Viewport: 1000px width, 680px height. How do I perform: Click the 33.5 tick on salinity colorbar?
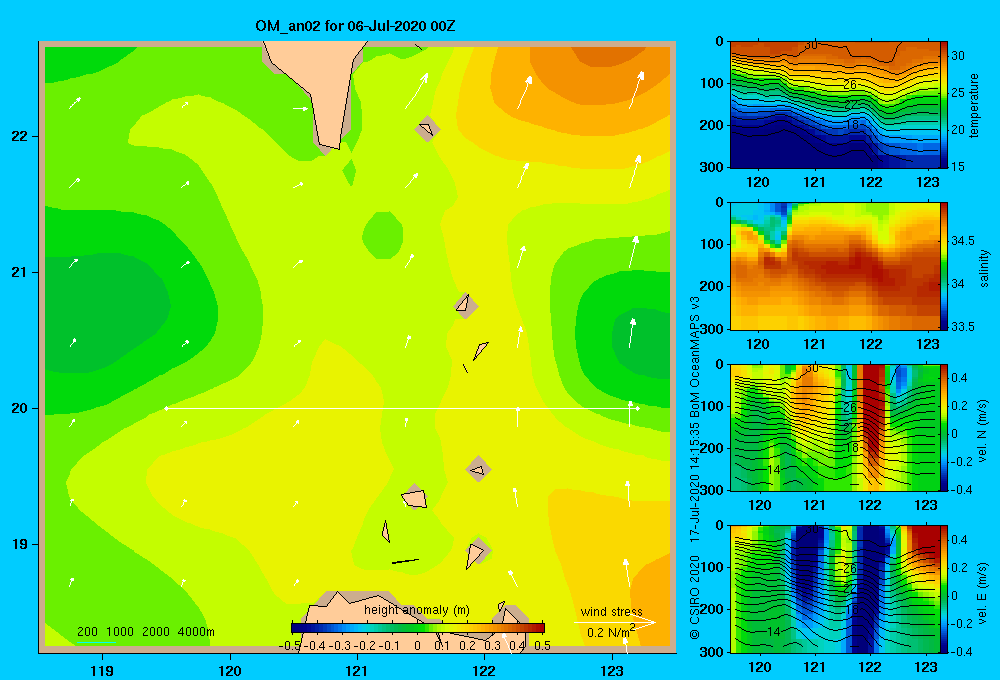click(963, 326)
